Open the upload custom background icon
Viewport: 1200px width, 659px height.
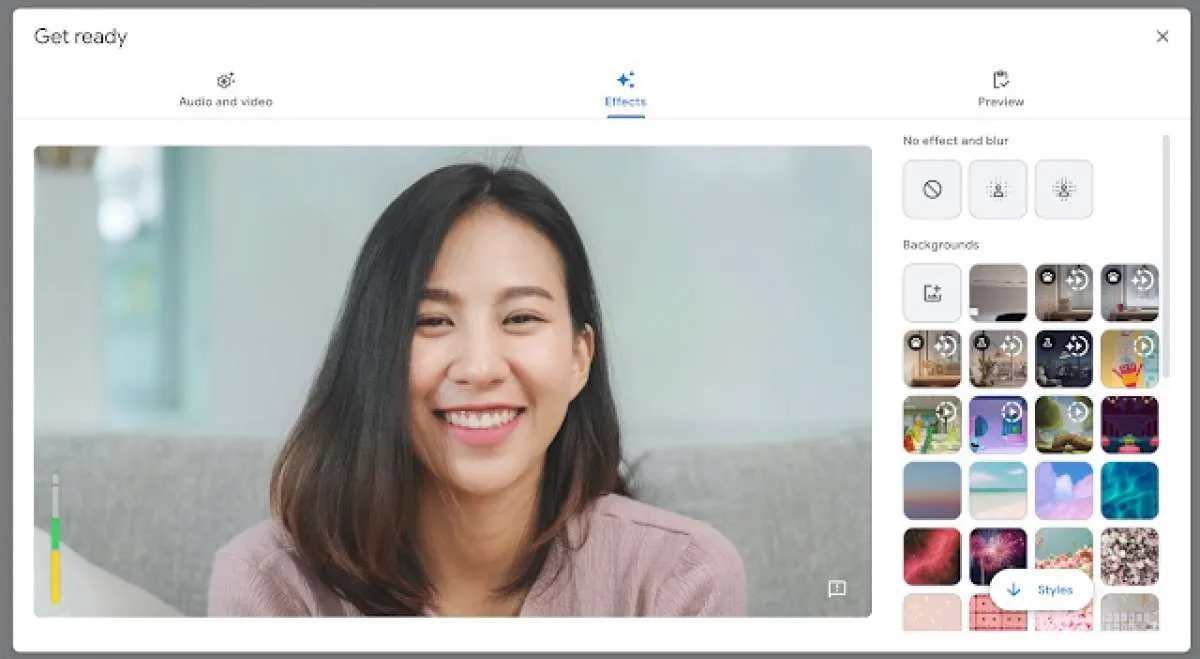931,293
